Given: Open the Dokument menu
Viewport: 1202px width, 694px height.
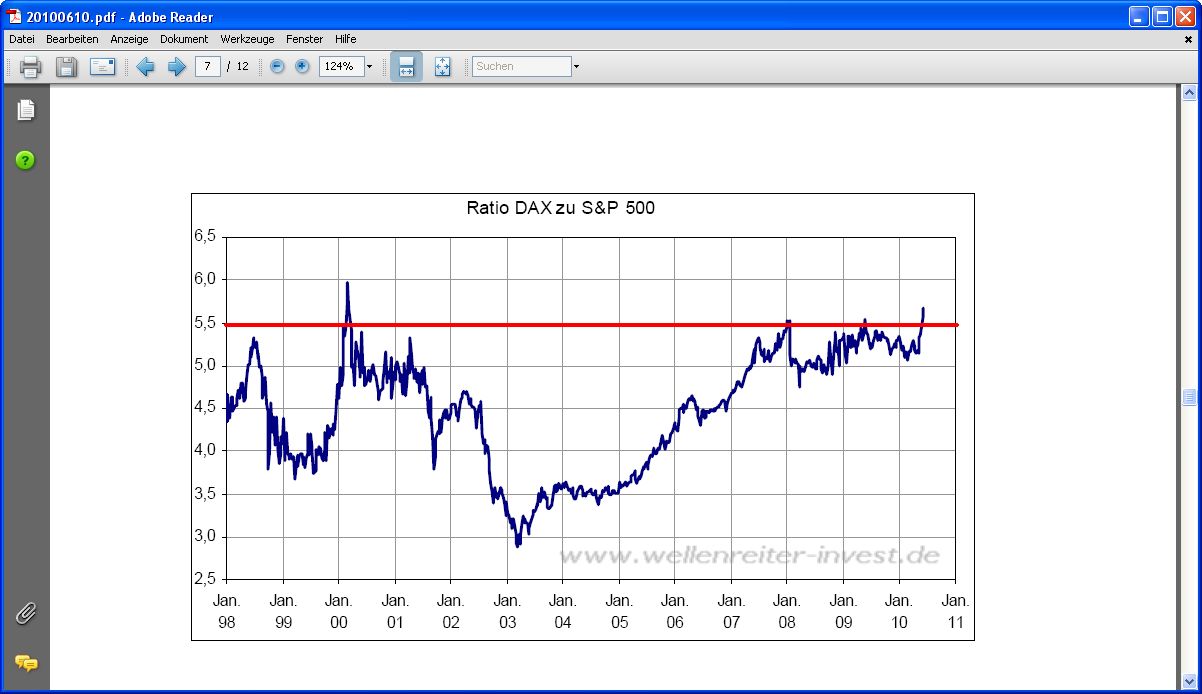Looking at the screenshot, I should coord(184,39).
